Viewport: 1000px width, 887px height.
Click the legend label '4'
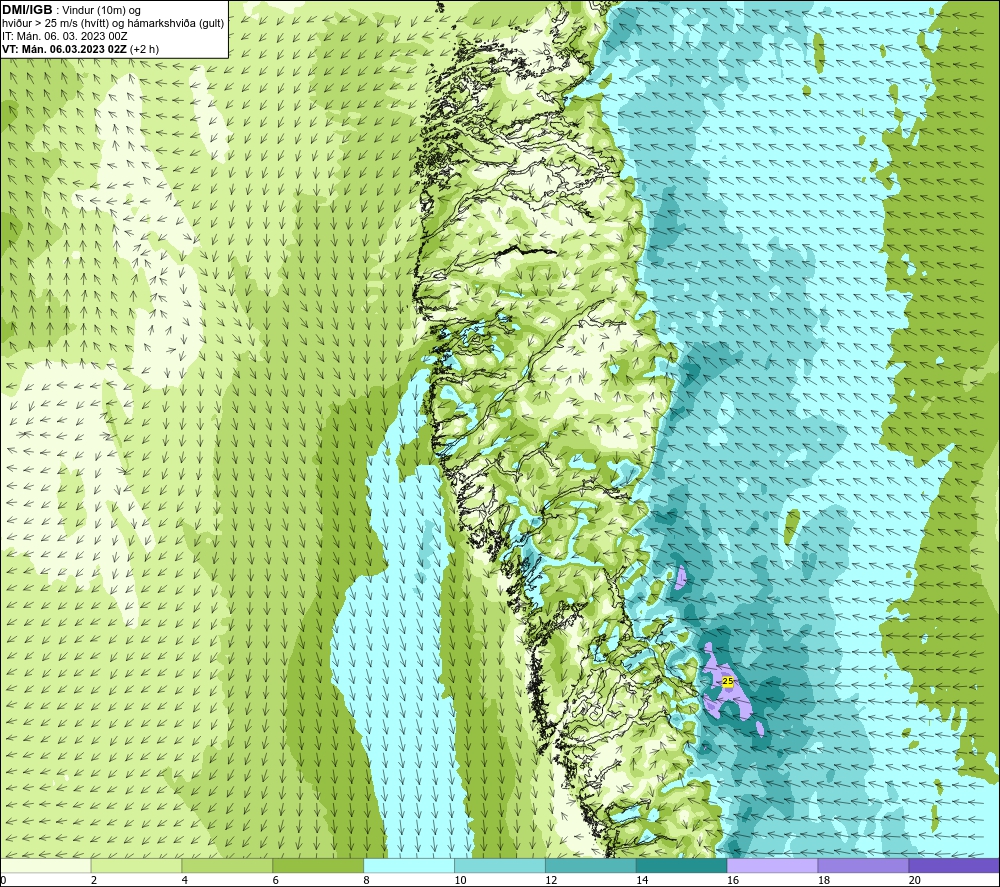pyautogui.click(x=185, y=880)
